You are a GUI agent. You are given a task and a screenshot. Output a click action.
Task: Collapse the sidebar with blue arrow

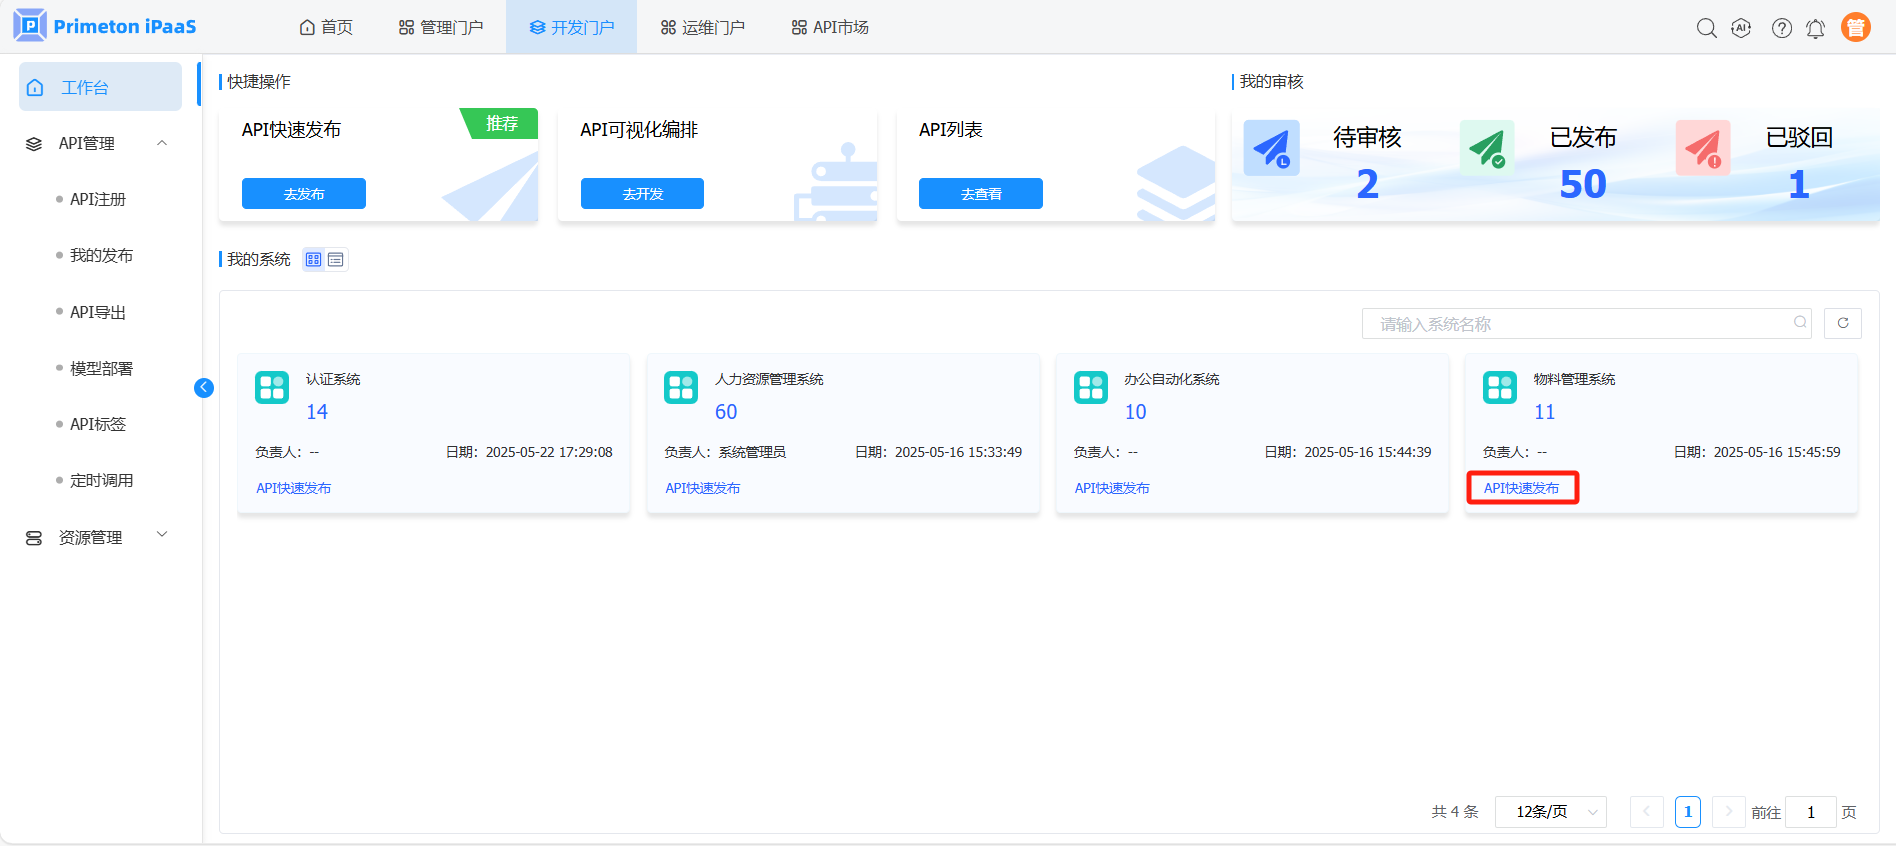(204, 388)
